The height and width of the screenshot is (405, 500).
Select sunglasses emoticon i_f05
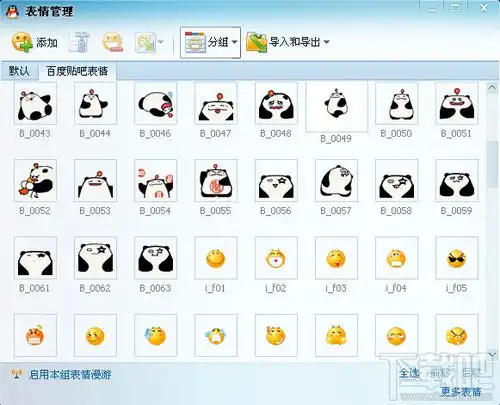point(457,258)
